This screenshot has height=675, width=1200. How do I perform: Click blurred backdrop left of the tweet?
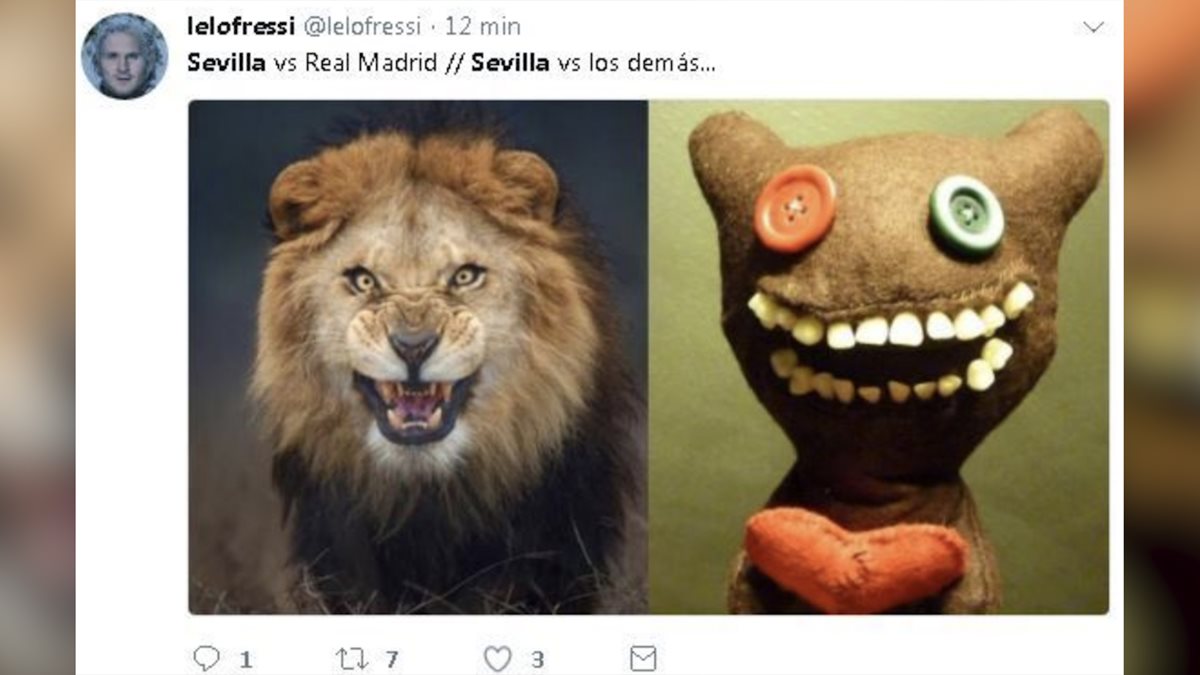point(36,337)
